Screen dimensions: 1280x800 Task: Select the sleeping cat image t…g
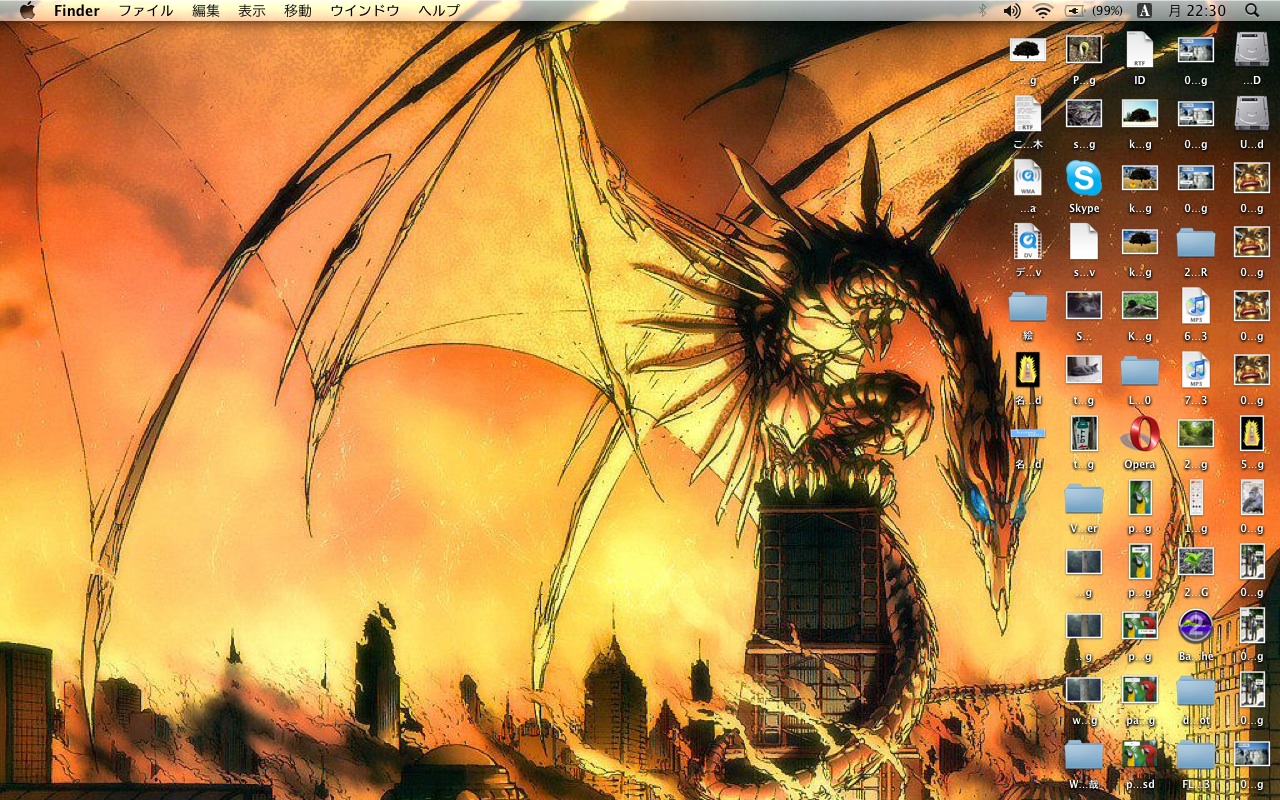(x=1084, y=370)
